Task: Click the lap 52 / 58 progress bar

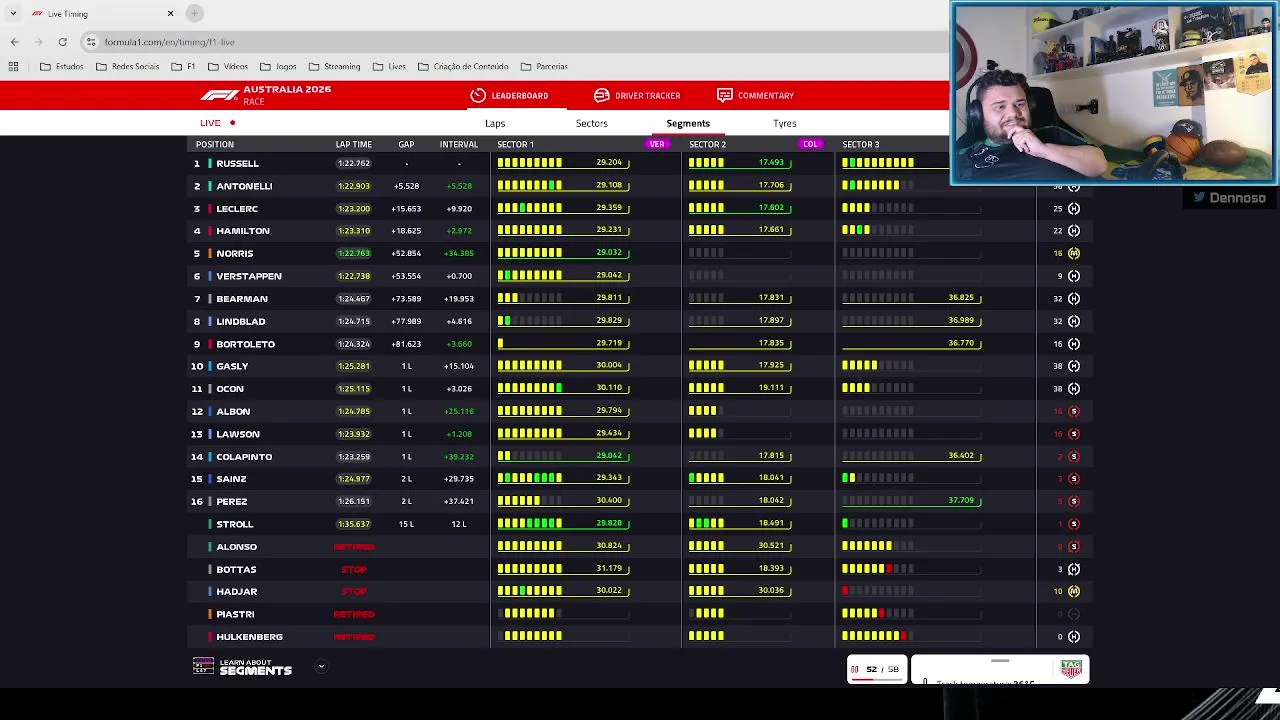Action: pos(876,679)
